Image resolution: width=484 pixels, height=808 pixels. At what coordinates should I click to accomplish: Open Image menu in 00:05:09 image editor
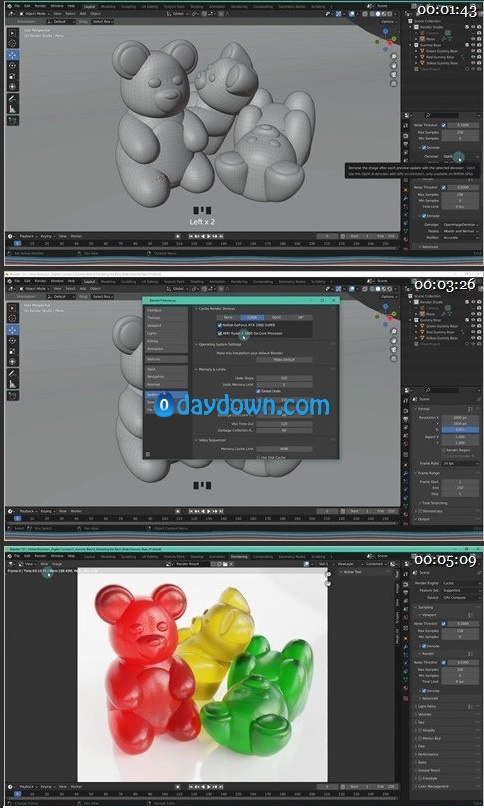[57, 564]
